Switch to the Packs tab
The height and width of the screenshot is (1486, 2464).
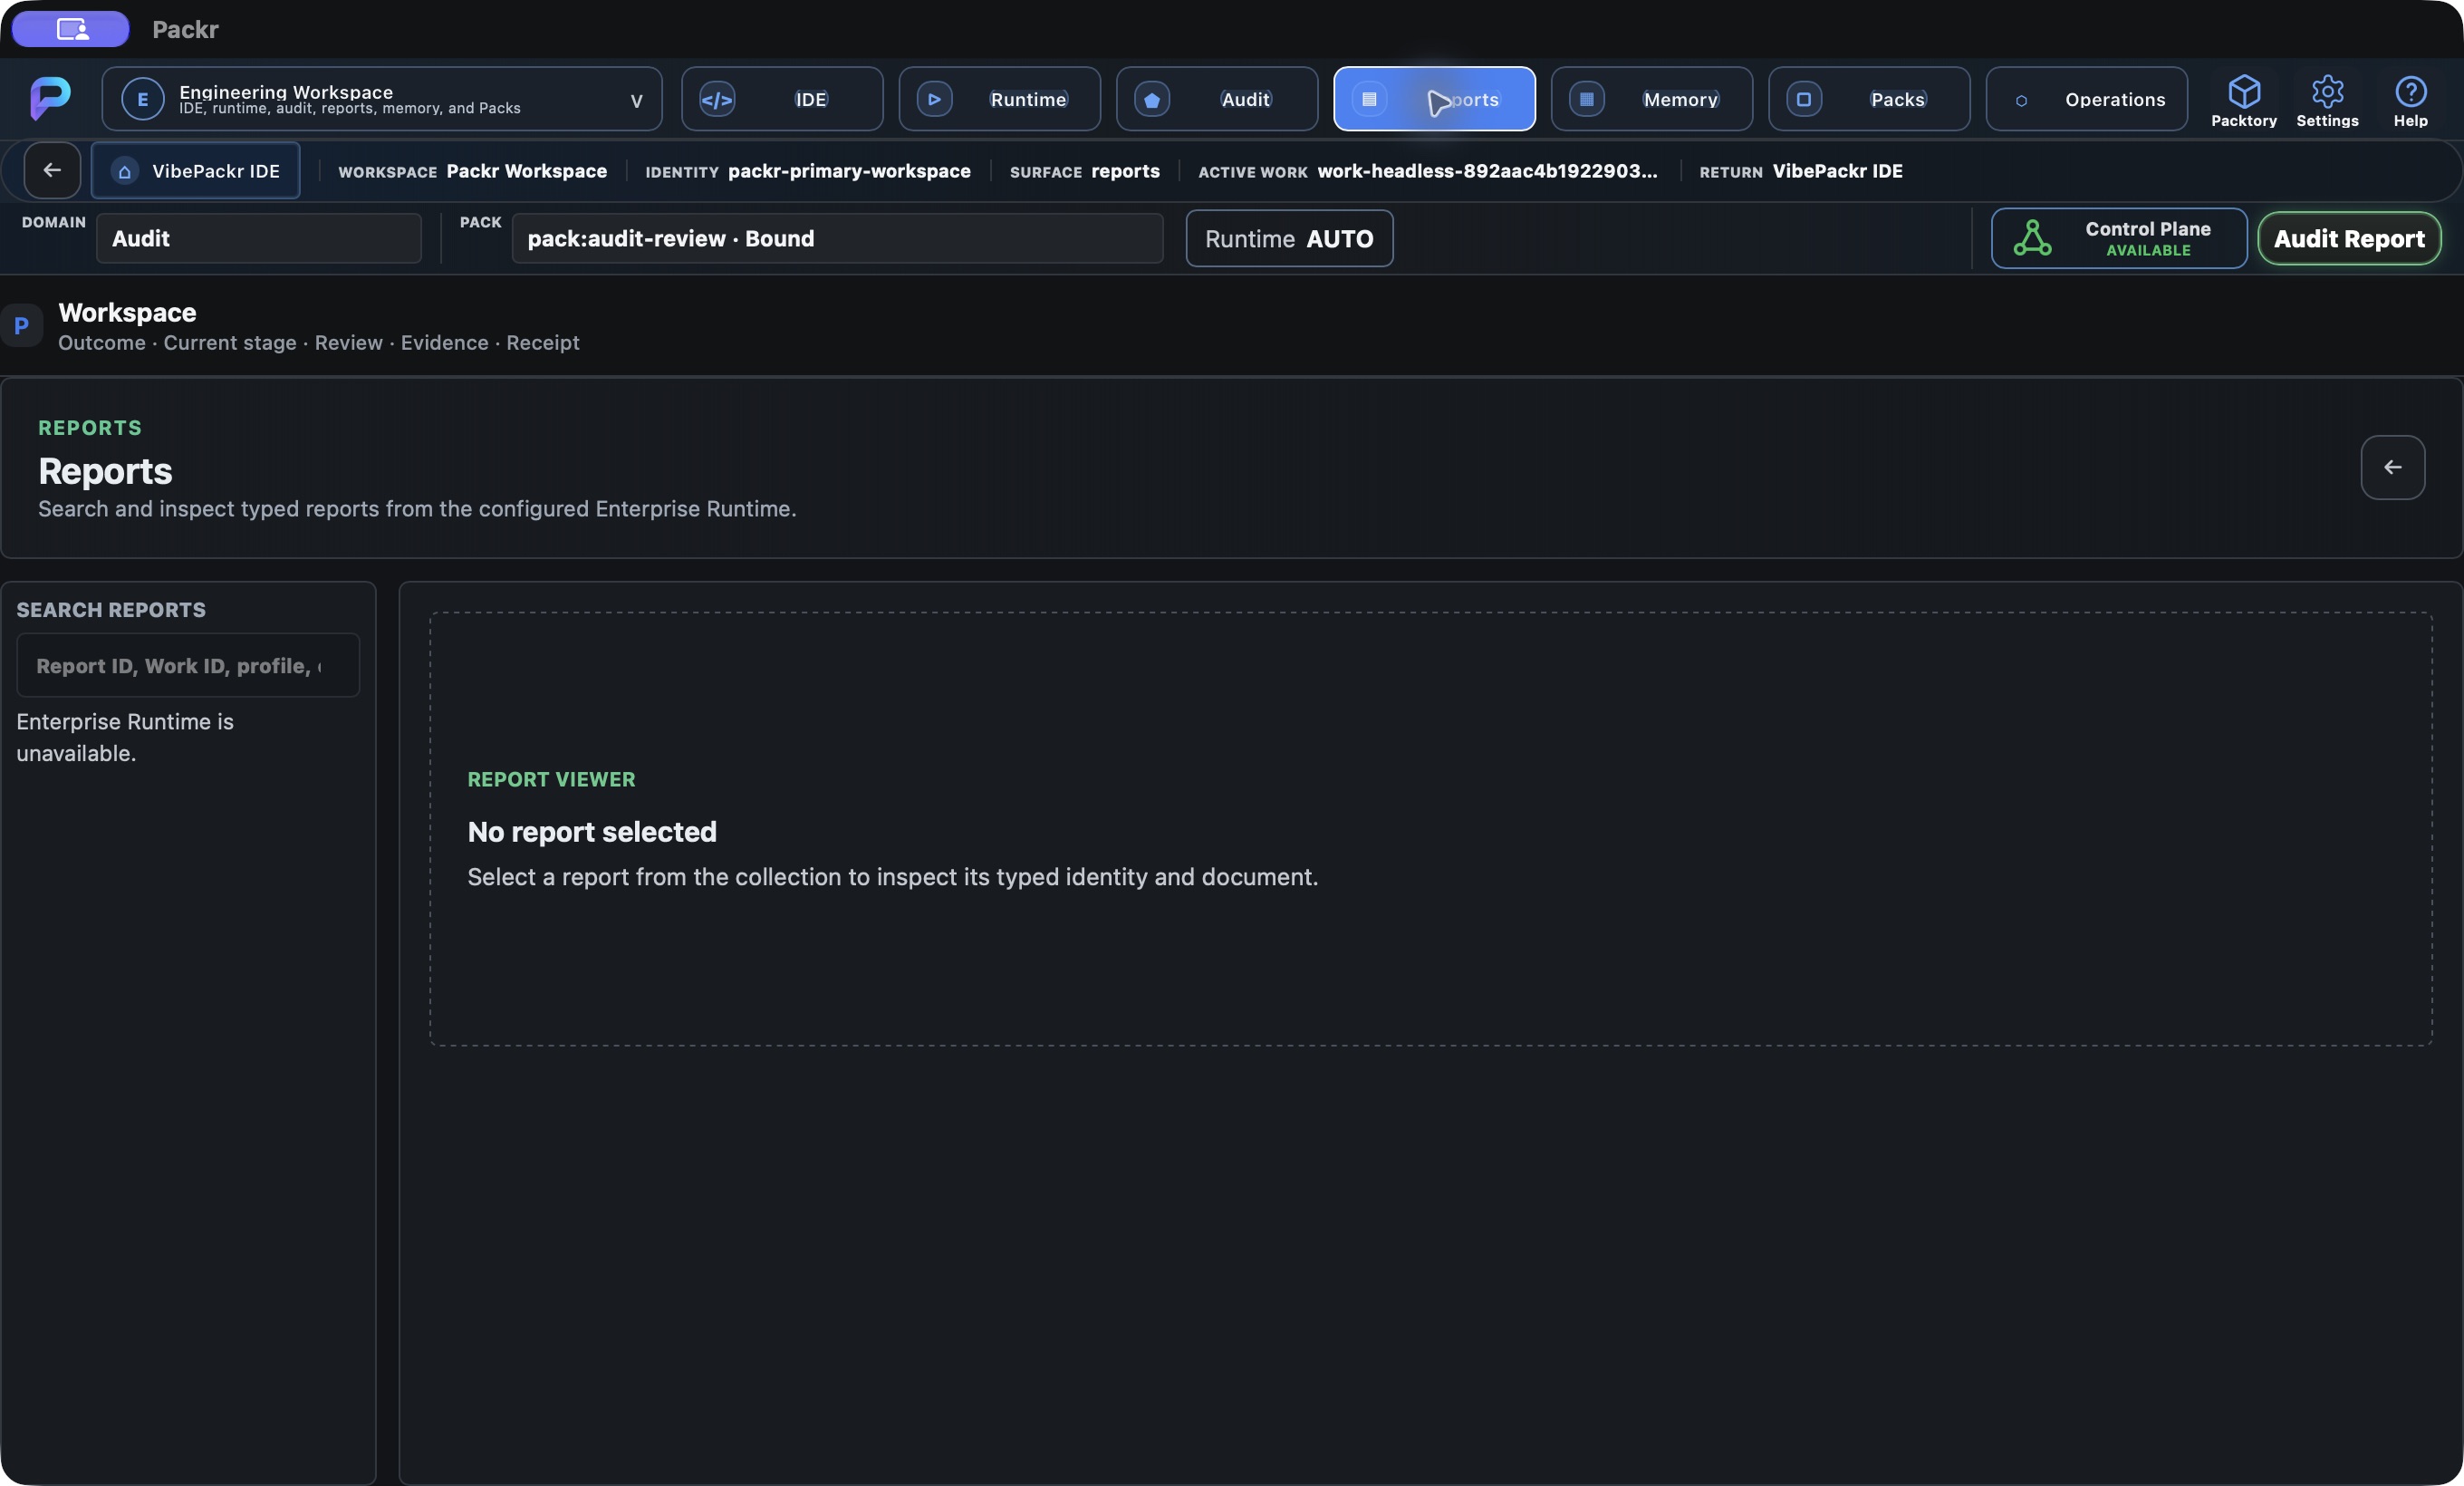point(1869,99)
